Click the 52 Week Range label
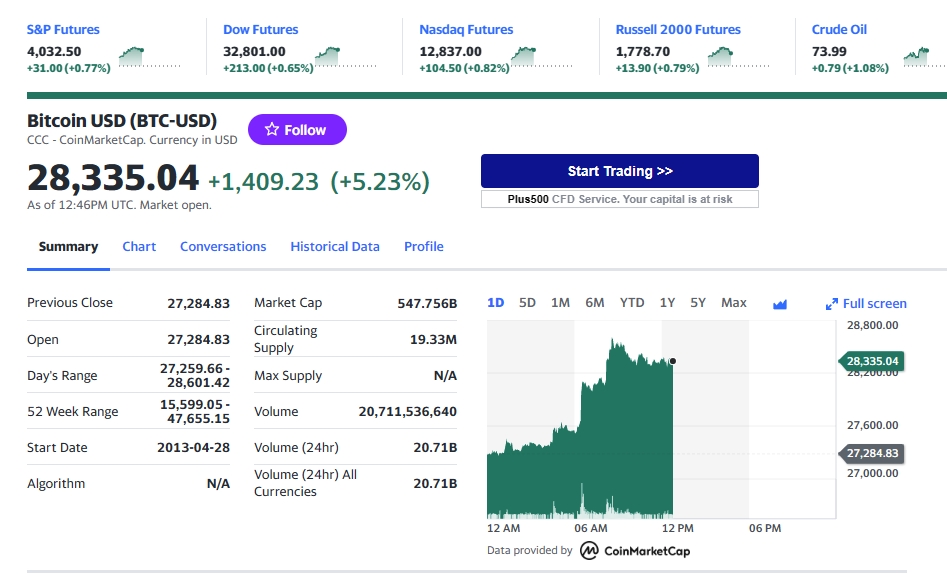 pyautogui.click(x=72, y=411)
